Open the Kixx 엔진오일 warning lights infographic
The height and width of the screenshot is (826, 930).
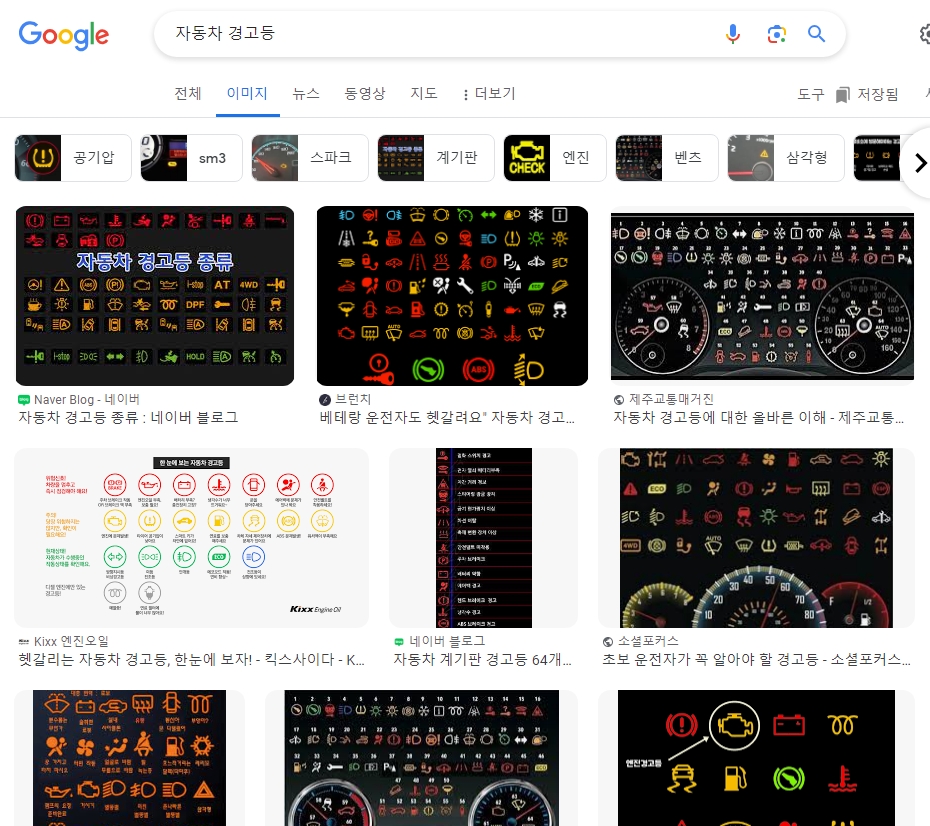pos(191,537)
